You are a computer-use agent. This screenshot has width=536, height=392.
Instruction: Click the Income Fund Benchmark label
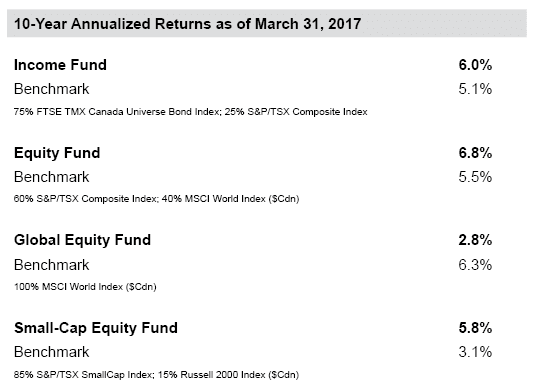coord(51,89)
